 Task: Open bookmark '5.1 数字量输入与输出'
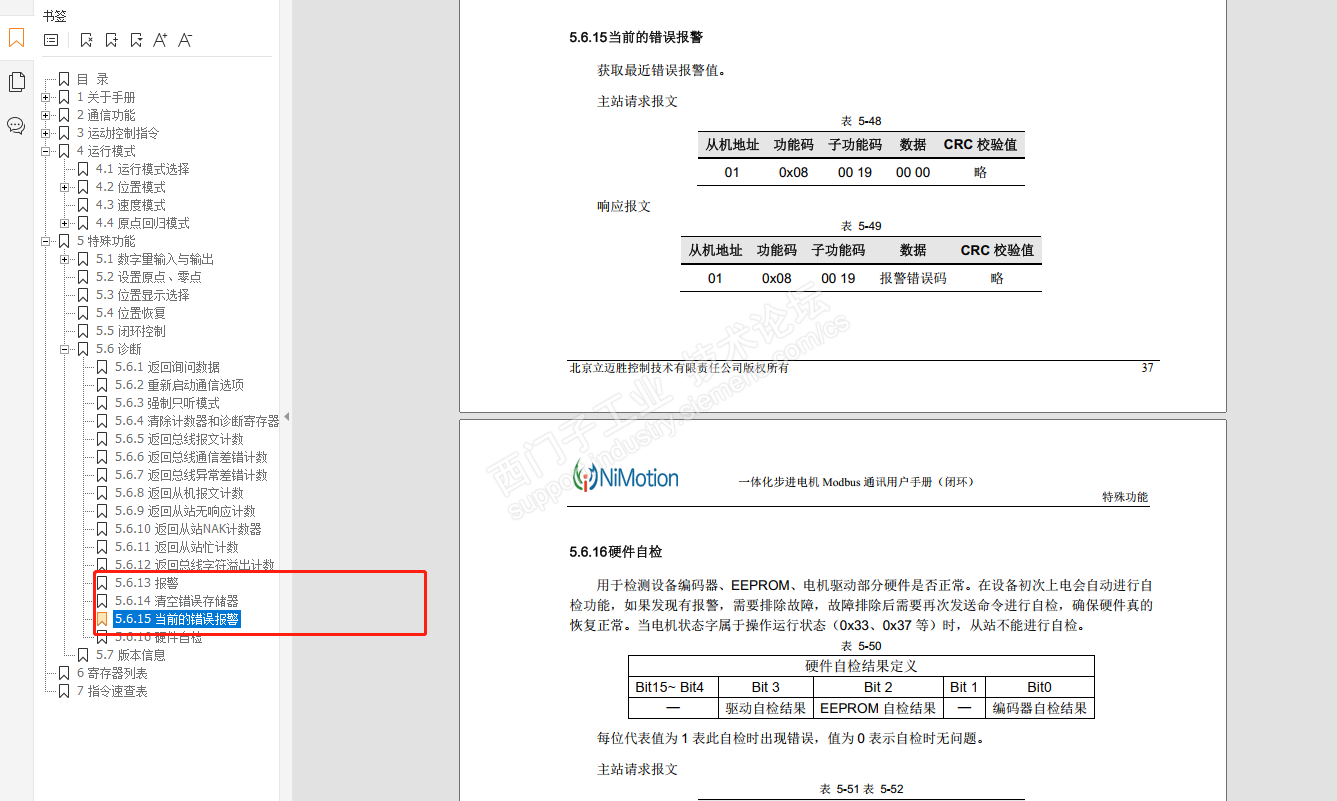tap(155, 259)
